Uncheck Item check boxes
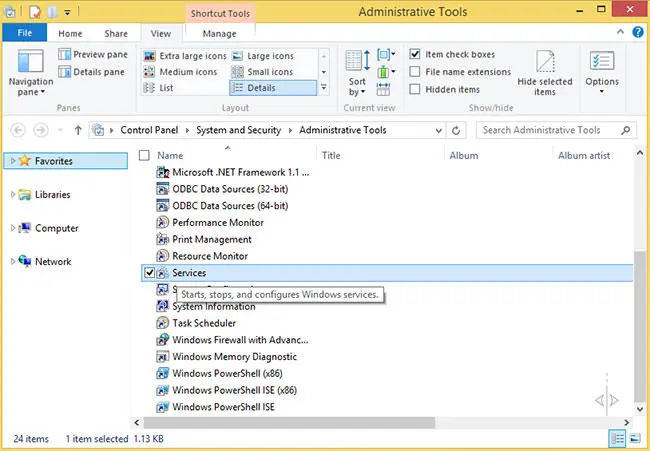650x451 pixels. pos(415,54)
